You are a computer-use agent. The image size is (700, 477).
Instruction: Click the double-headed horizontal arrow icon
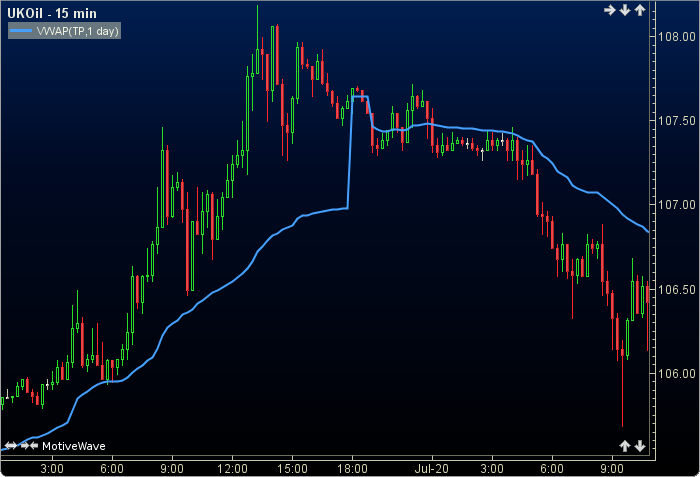click(11, 445)
